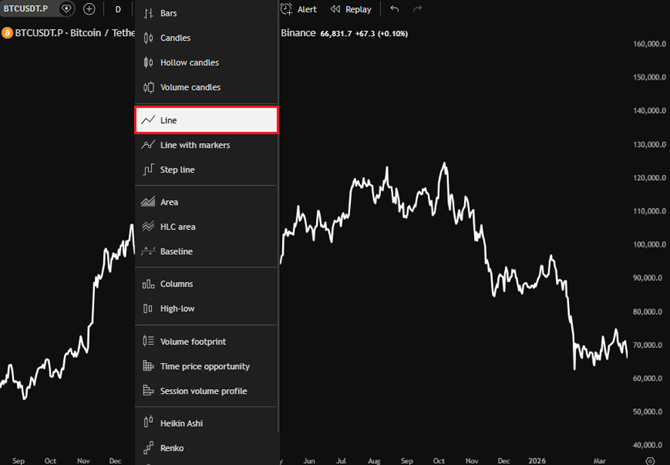Click the Columns chart icon

coord(148,284)
